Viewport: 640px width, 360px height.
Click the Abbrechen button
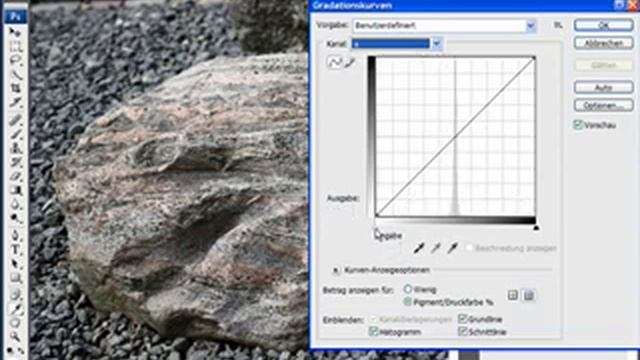pos(603,43)
